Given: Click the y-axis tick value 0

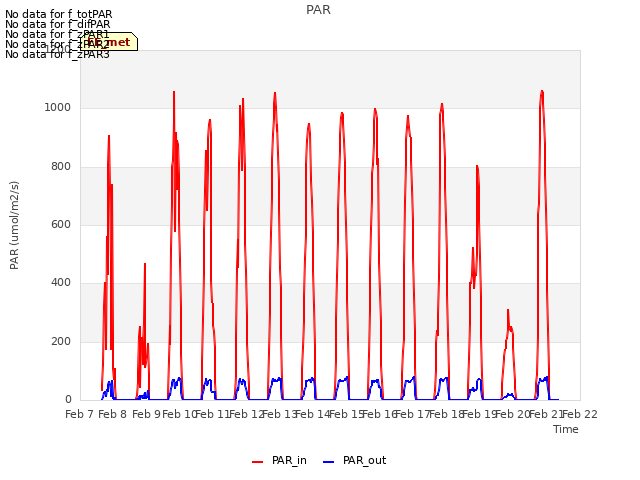Looking at the screenshot, I should coord(68,400).
